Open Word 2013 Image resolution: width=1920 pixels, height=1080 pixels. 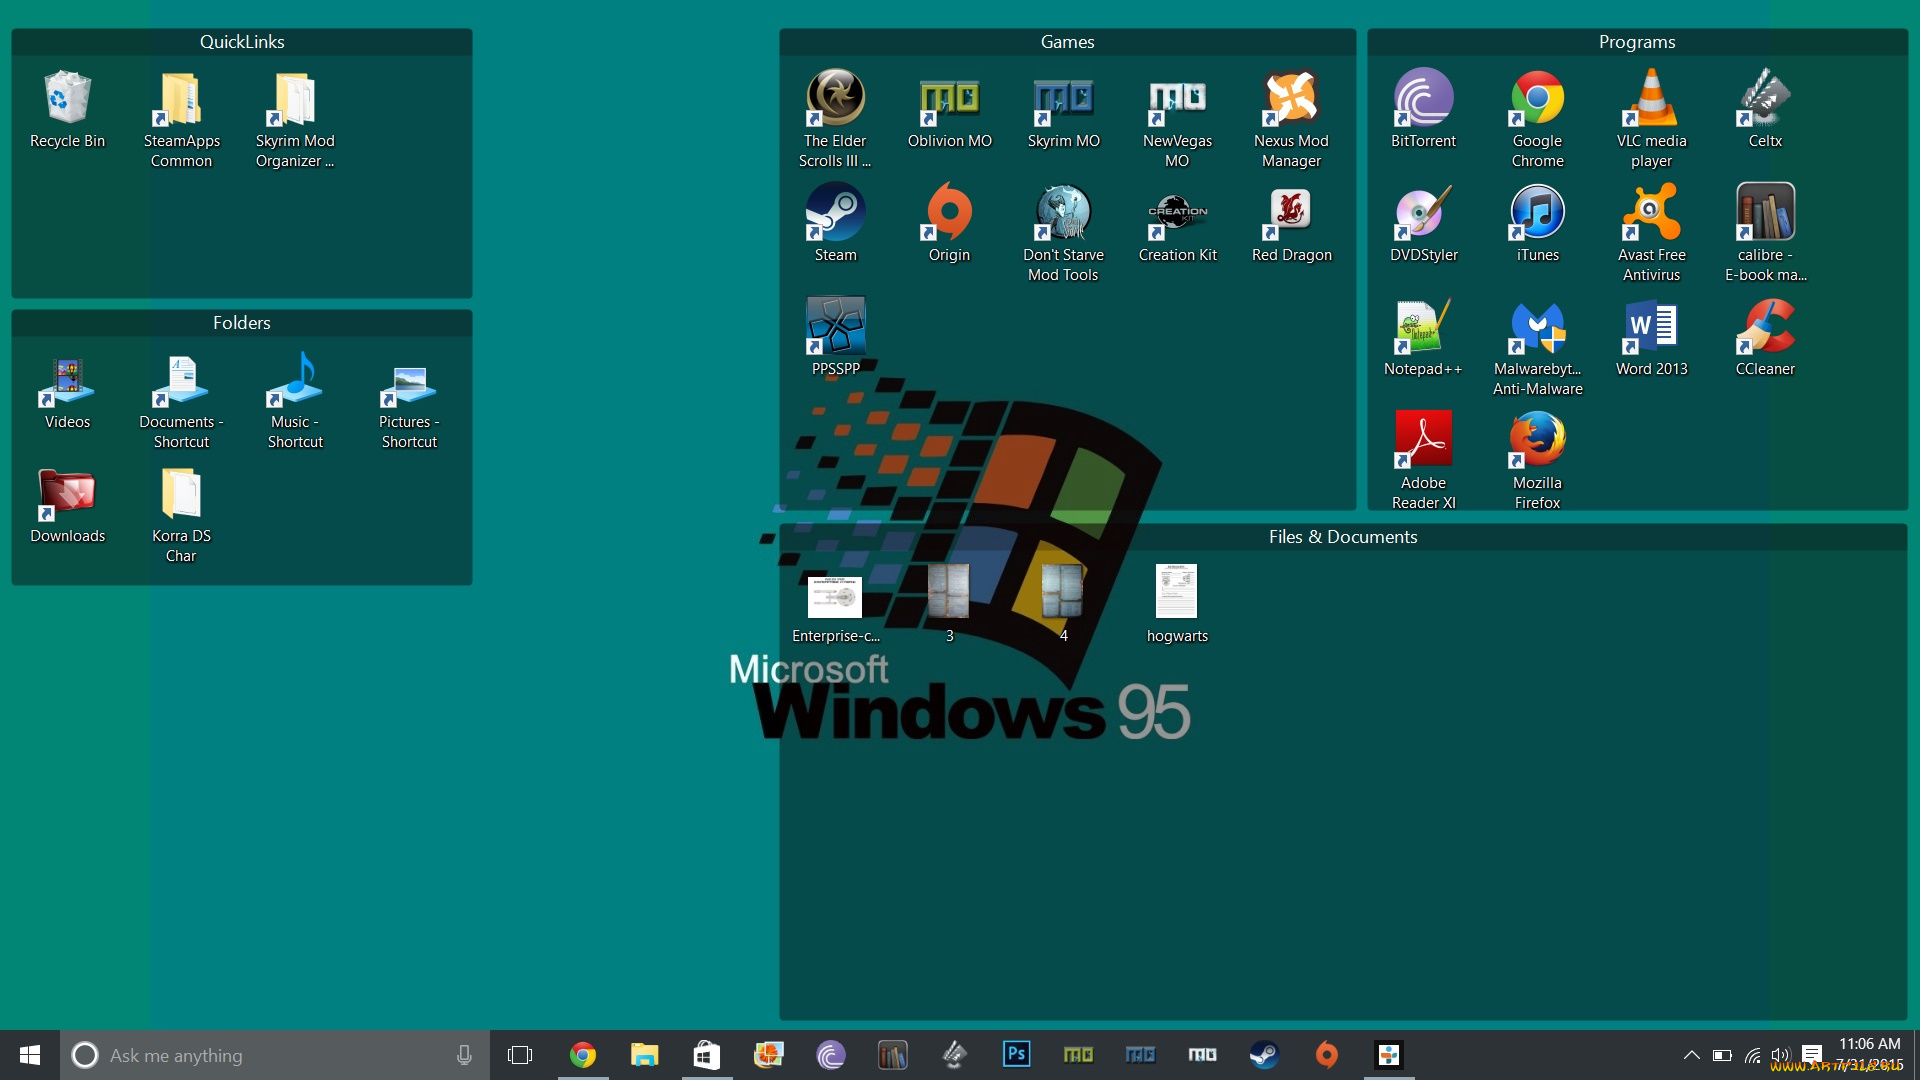pyautogui.click(x=1650, y=327)
